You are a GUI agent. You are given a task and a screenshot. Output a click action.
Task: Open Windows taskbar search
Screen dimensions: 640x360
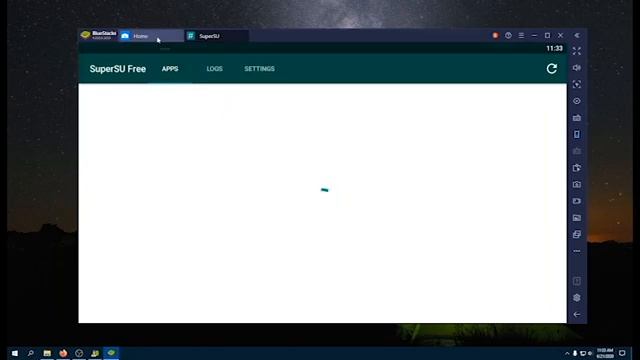click(31, 353)
